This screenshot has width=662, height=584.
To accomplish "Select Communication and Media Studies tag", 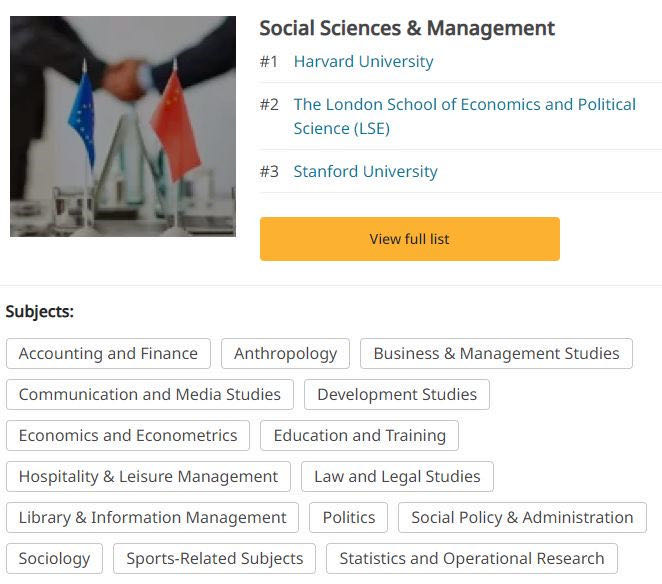I will (x=150, y=395).
